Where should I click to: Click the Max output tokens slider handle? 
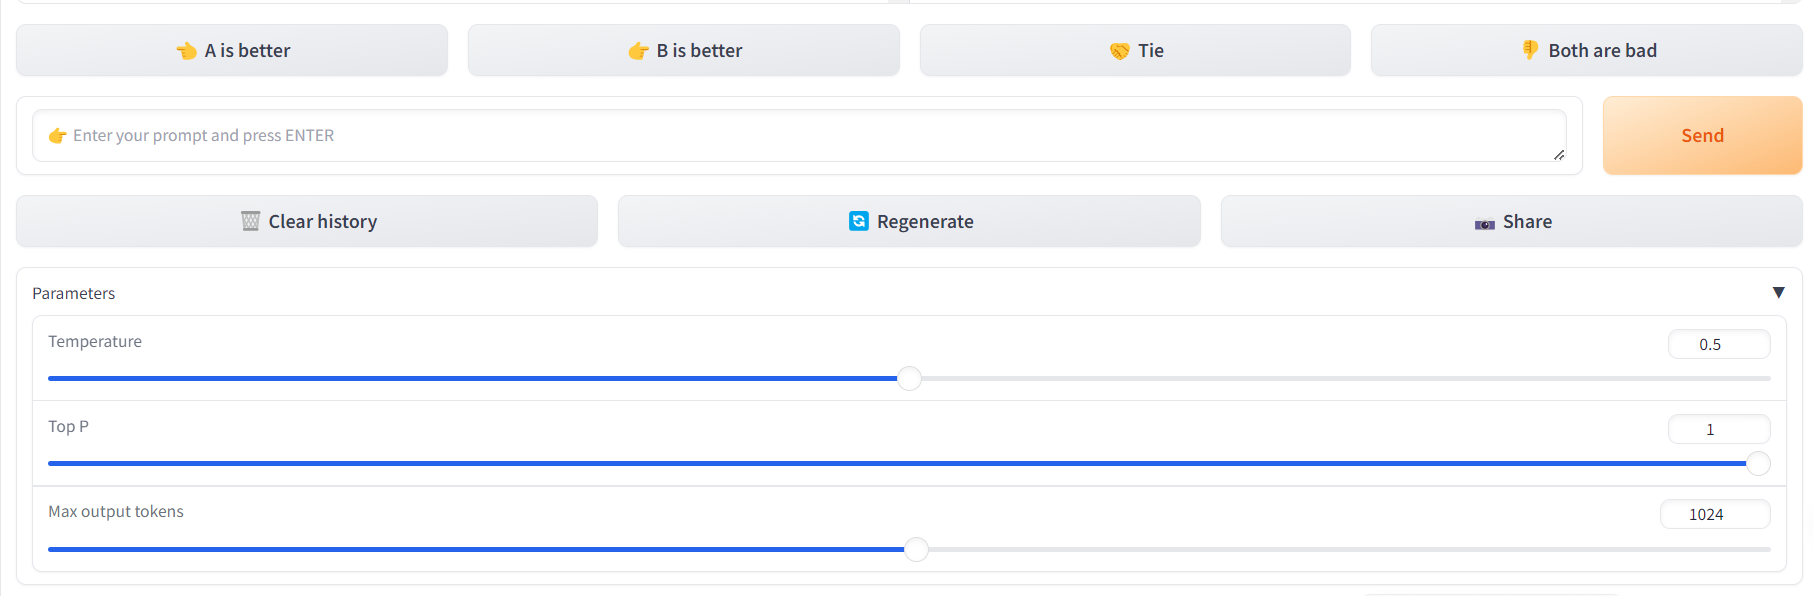pos(916,549)
